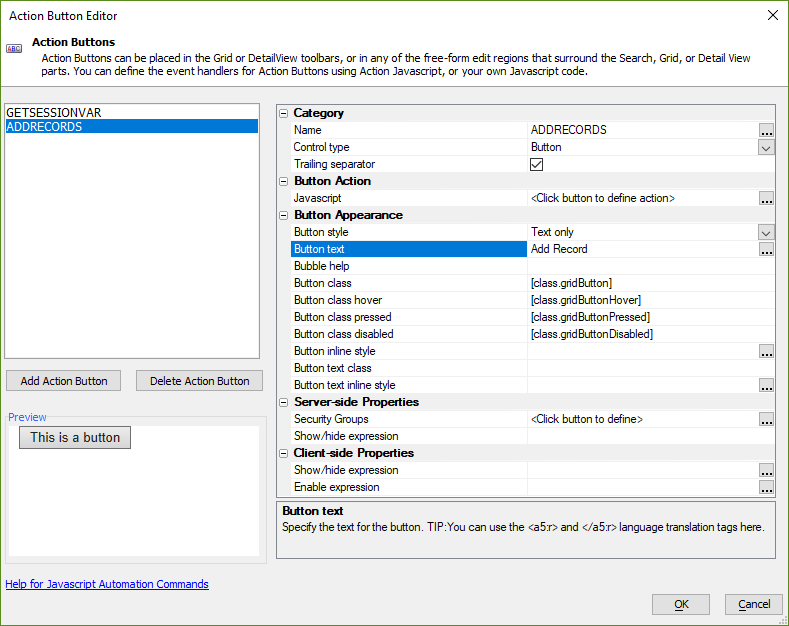Open Help for Javascript Automation Commands link

pyautogui.click(x=107, y=584)
